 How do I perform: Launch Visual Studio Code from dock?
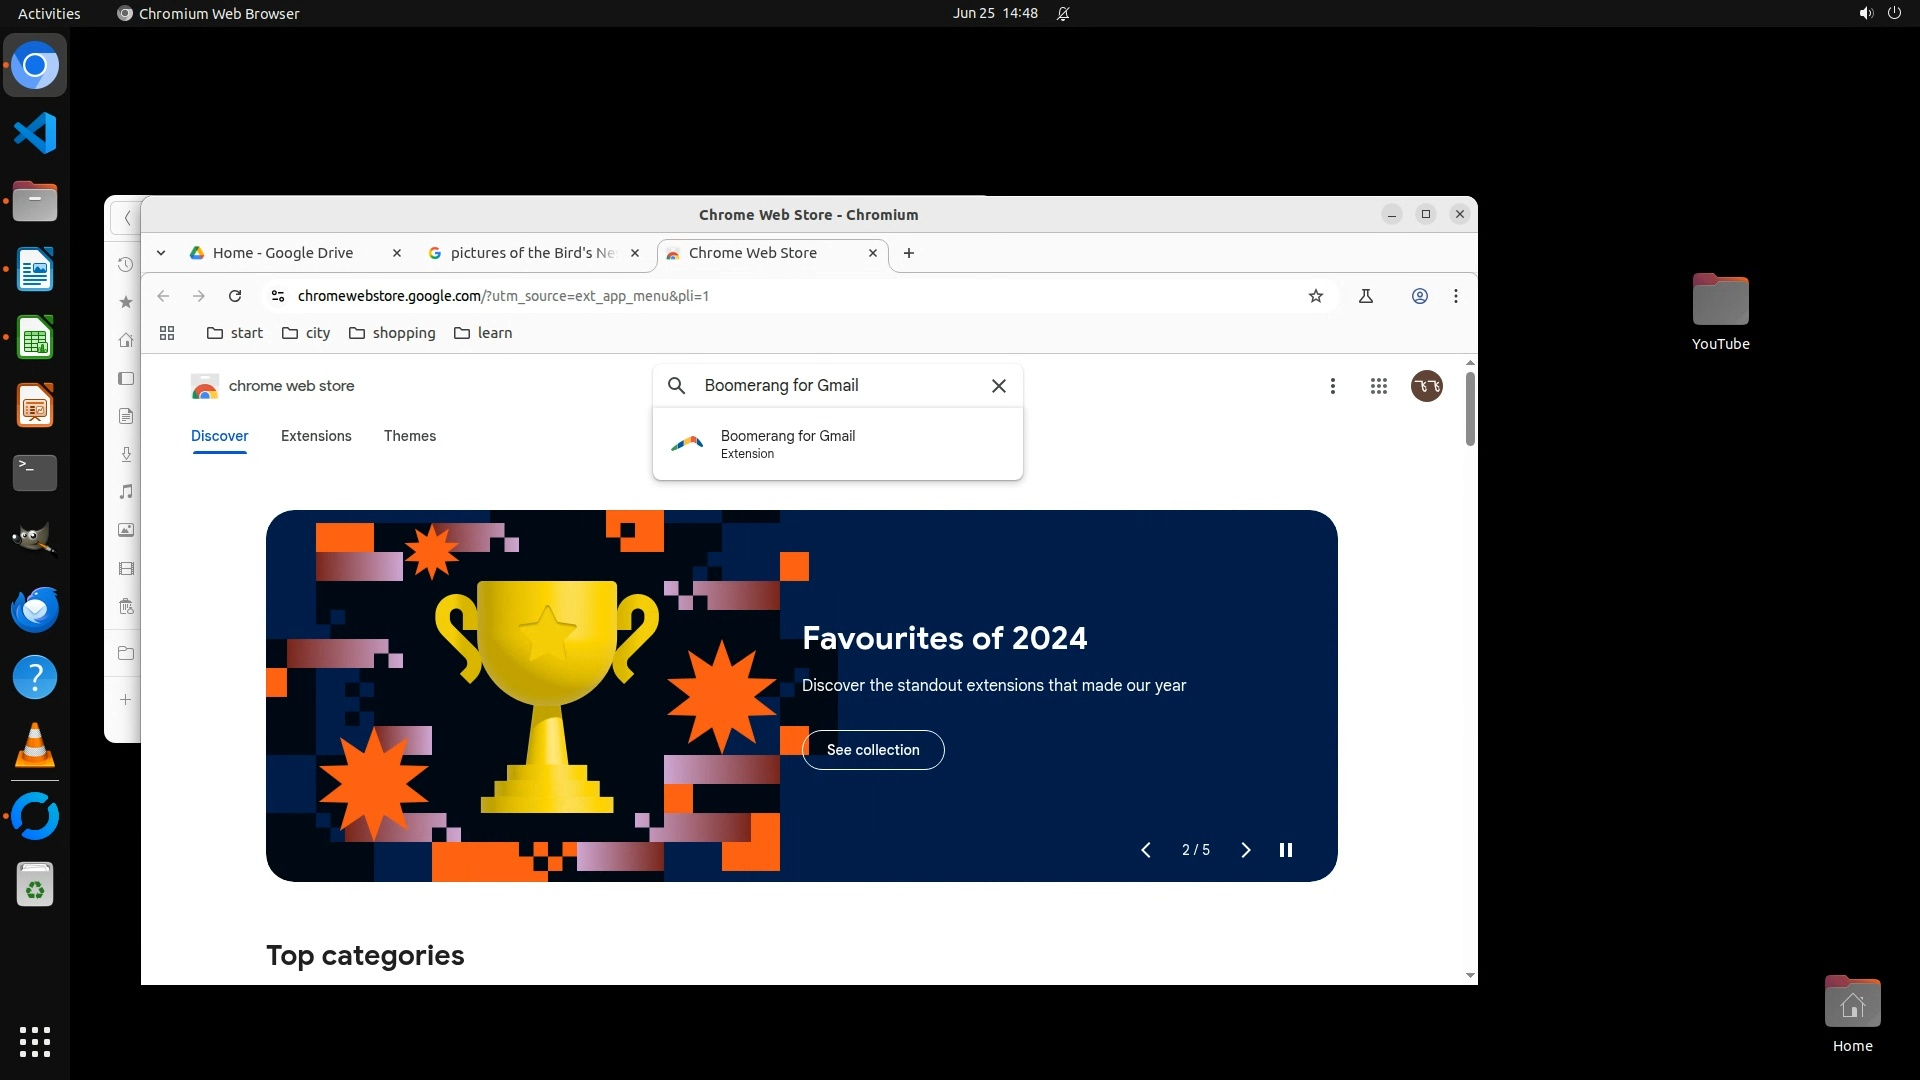pyautogui.click(x=35, y=133)
